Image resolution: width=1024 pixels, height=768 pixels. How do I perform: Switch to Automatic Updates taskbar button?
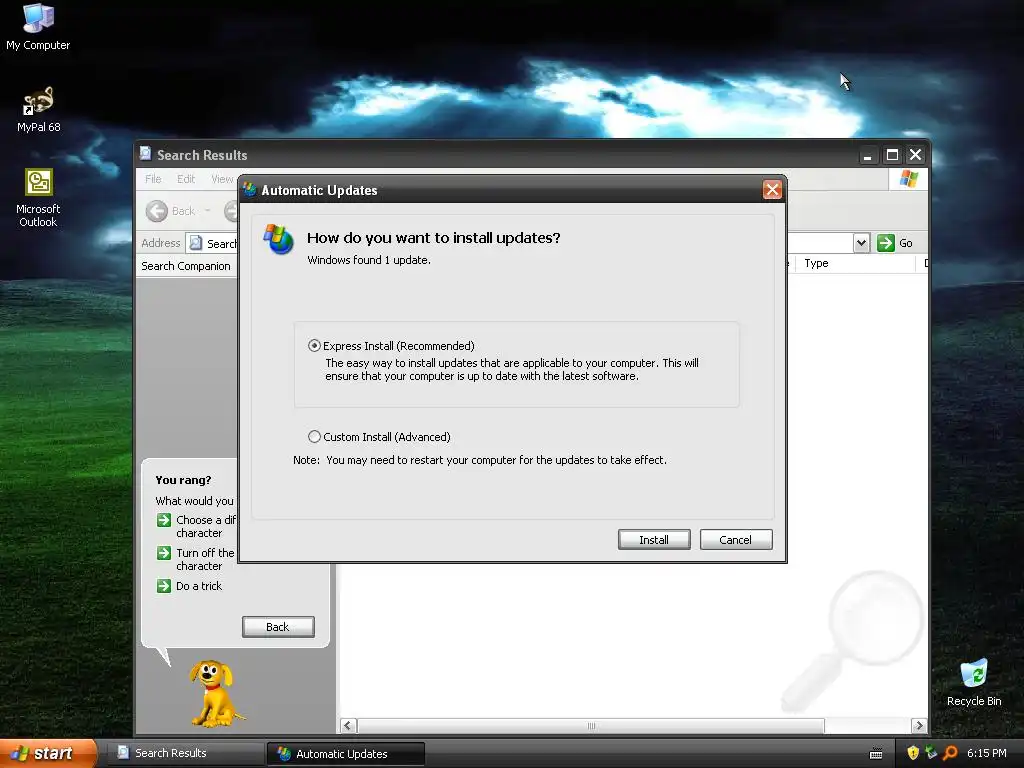[345, 754]
